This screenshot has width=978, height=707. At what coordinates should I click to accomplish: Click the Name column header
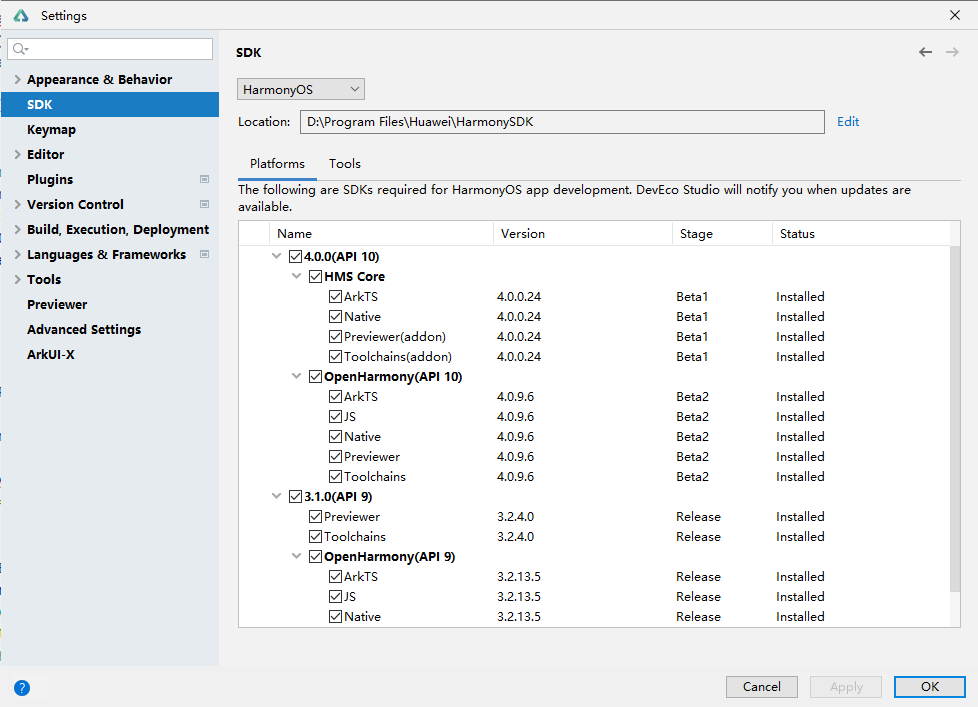click(x=381, y=233)
